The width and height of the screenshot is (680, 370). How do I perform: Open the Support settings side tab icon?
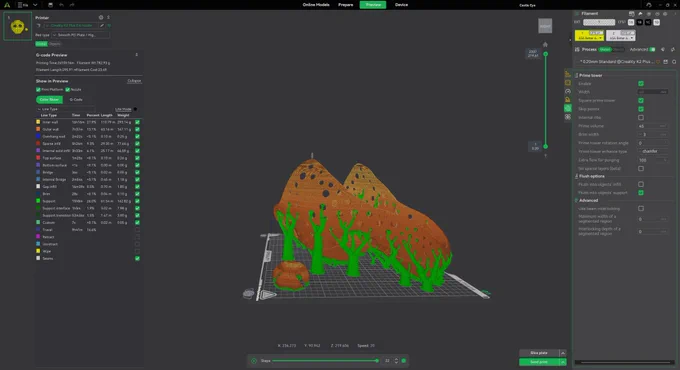pyautogui.click(x=568, y=100)
